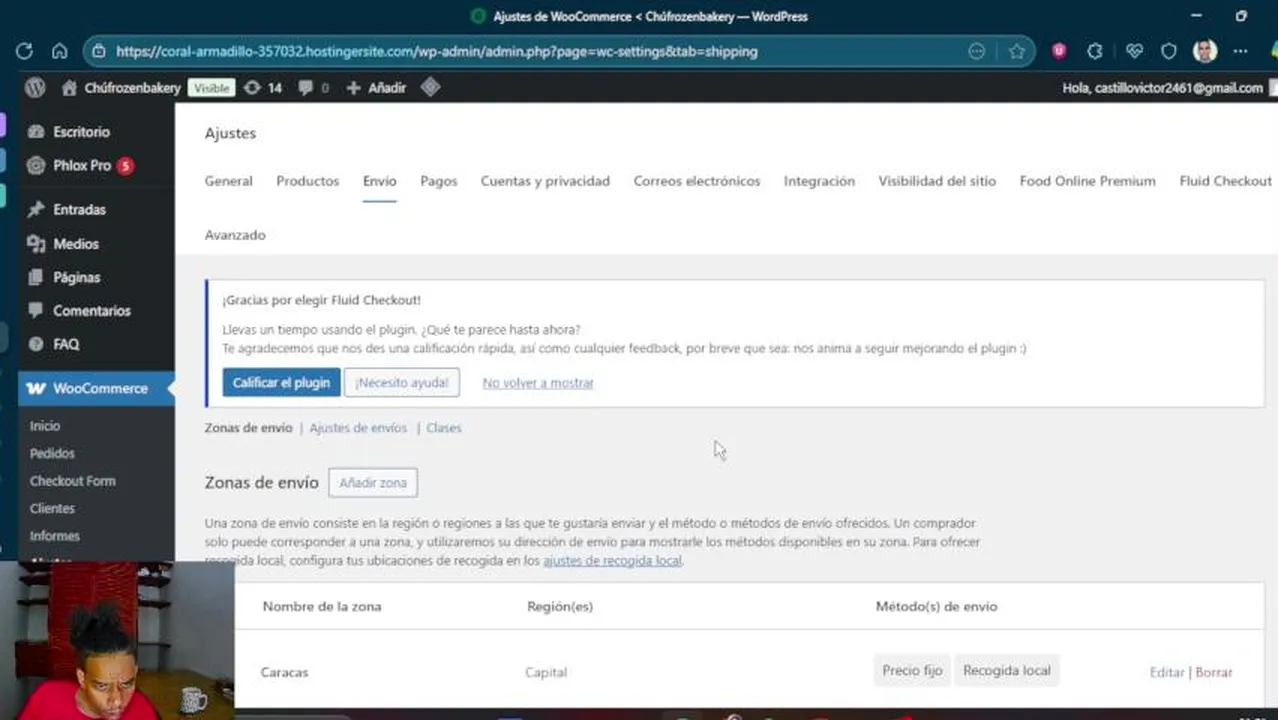Open Correos electrónicos tab
Image resolution: width=1278 pixels, height=720 pixels.
[697, 181]
